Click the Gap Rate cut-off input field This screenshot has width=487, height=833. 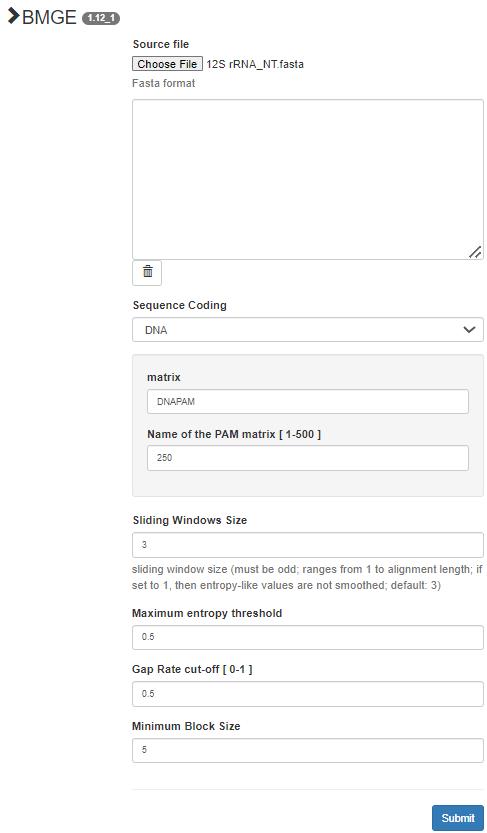(x=308, y=694)
